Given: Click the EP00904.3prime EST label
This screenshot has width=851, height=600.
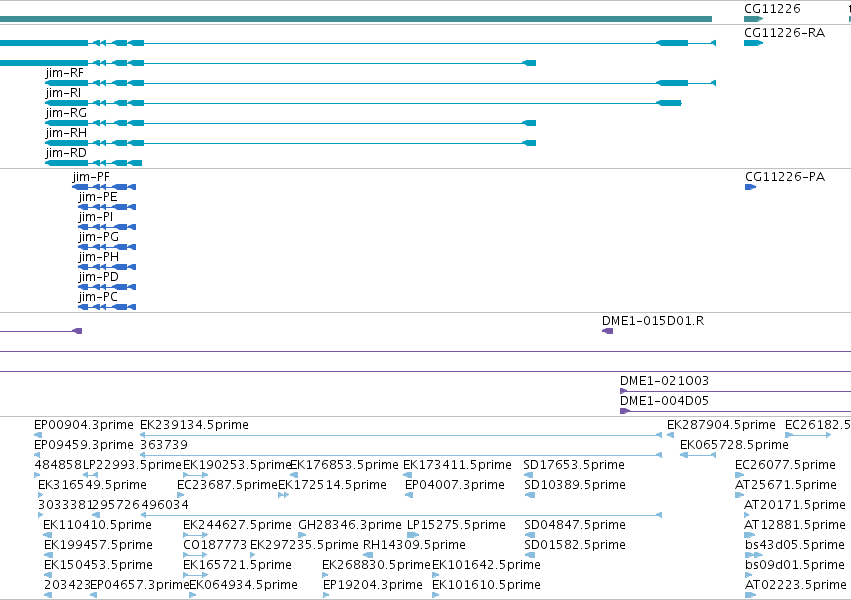Looking at the screenshot, I should pyautogui.click(x=84, y=425).
